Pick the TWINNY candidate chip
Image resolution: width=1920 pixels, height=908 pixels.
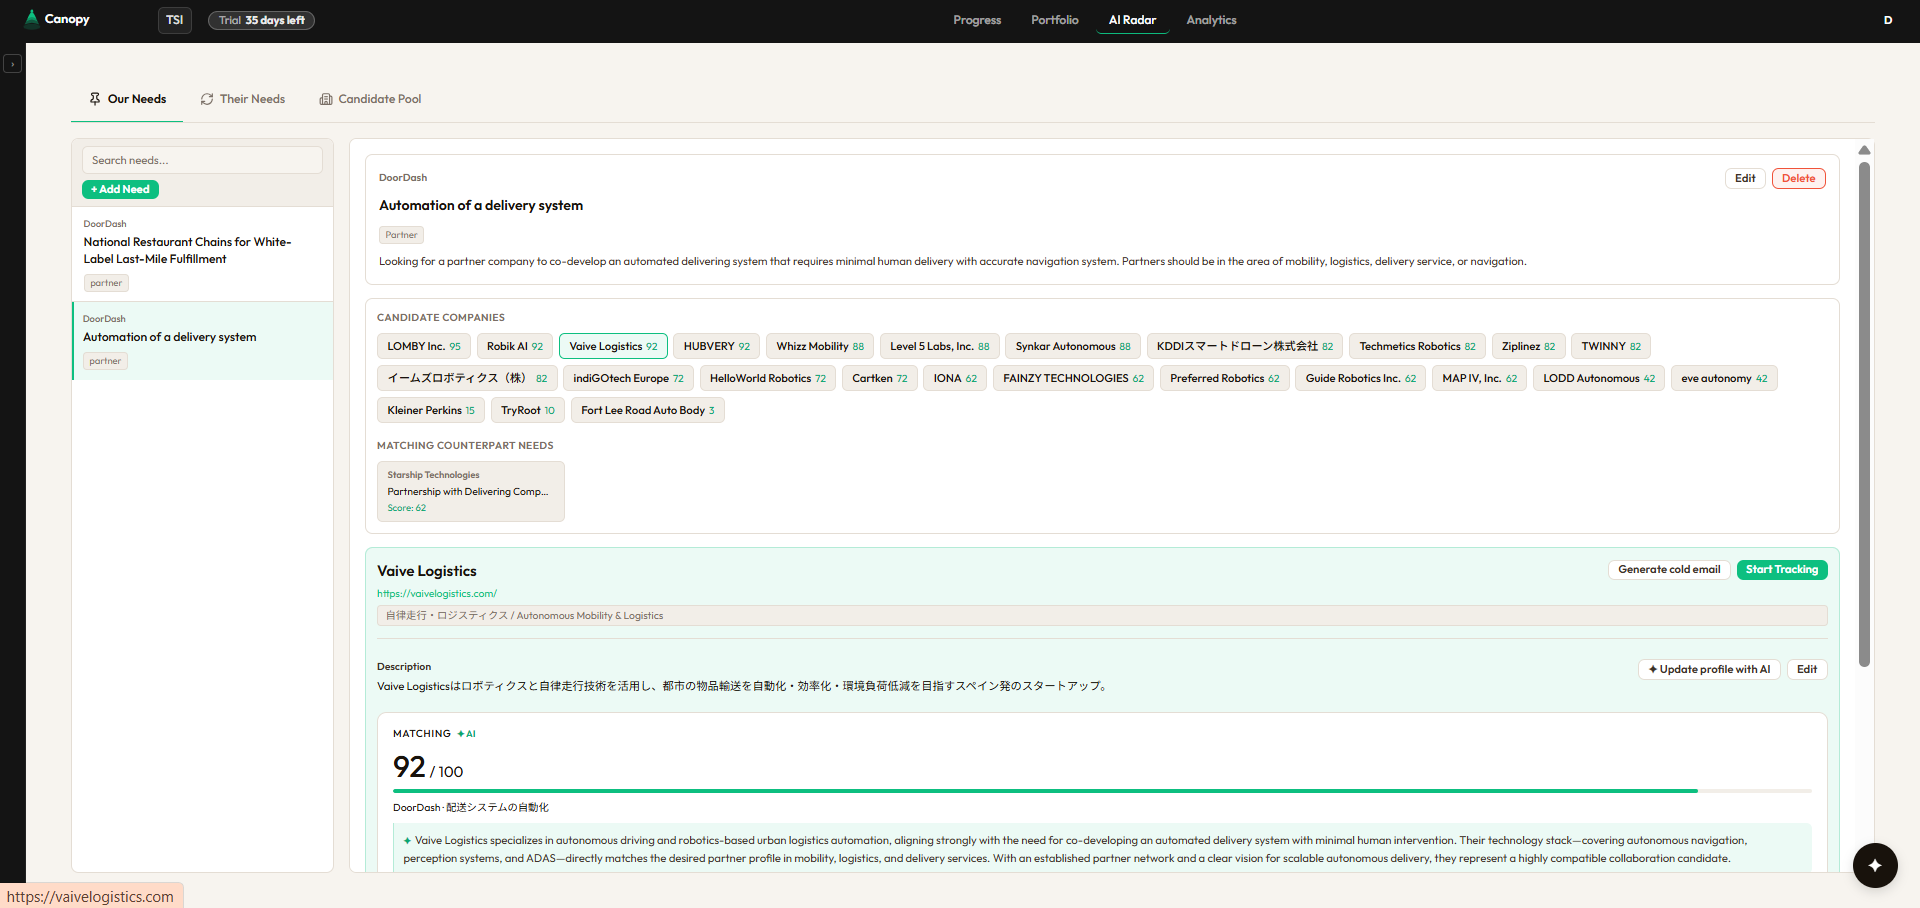(1611, 346)
